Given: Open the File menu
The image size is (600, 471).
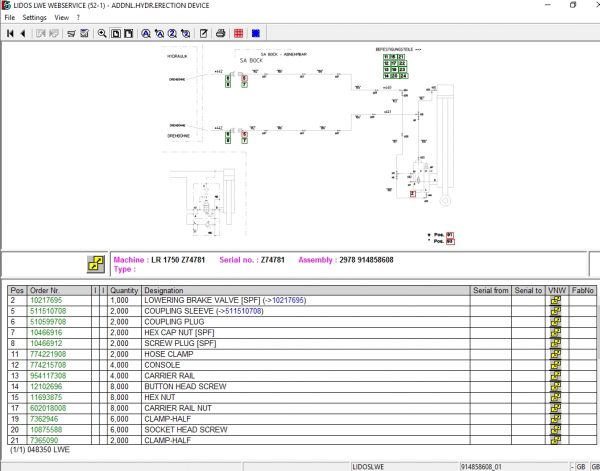Looking at the screenshot, I should (10, 18).
